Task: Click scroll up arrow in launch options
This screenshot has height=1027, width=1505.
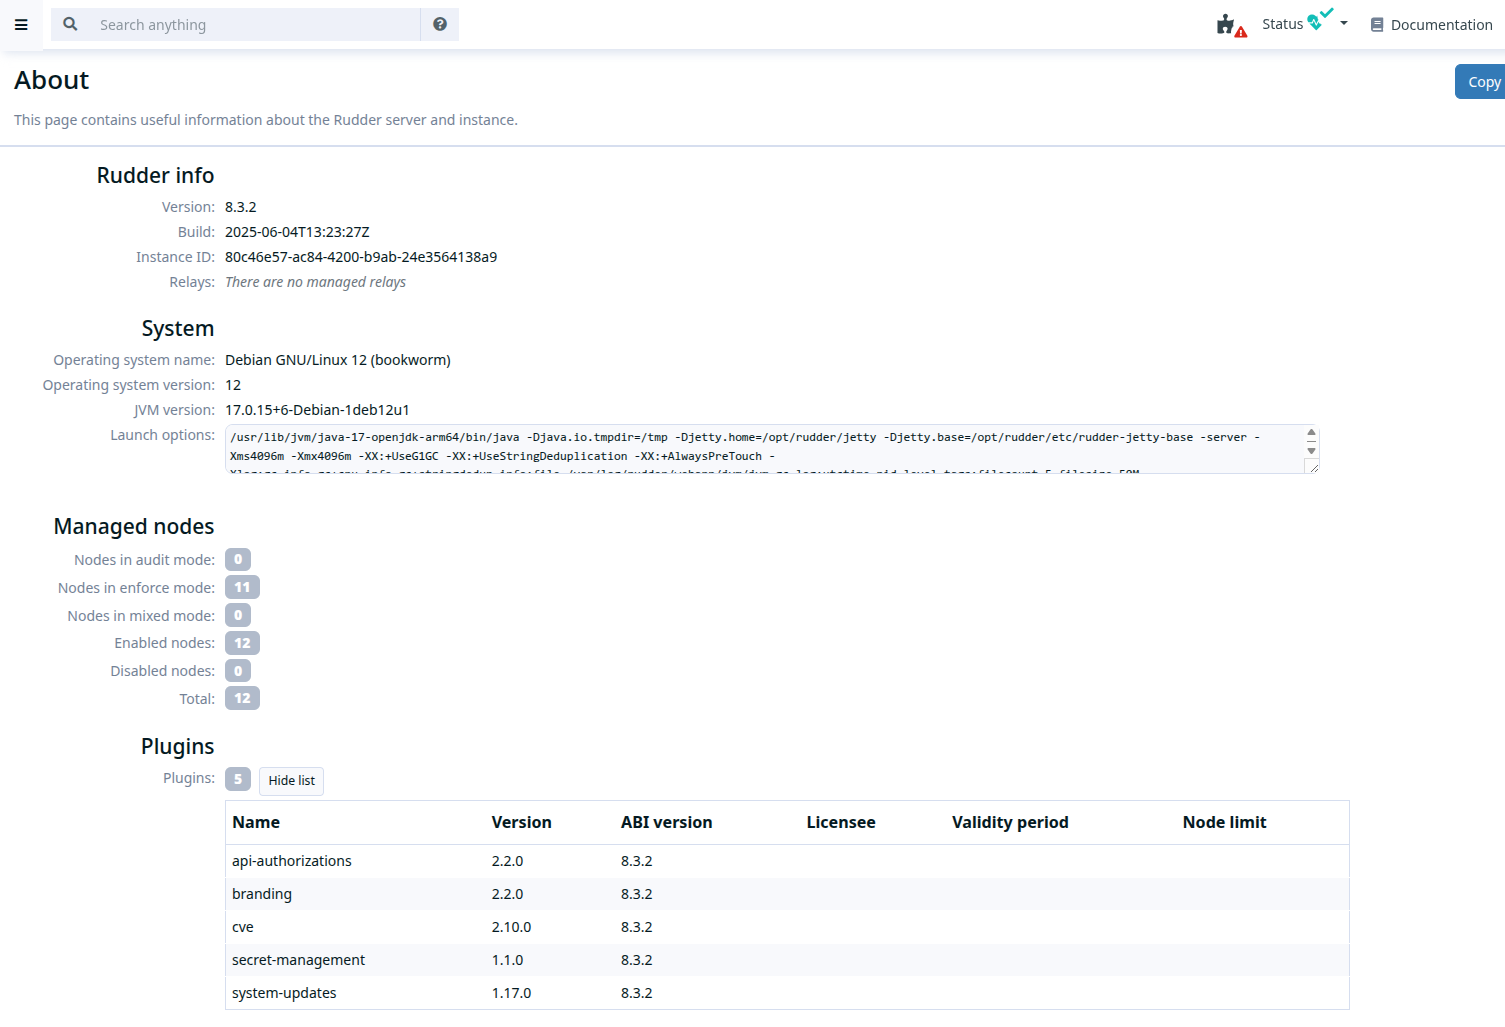Action: [1311, 433]
